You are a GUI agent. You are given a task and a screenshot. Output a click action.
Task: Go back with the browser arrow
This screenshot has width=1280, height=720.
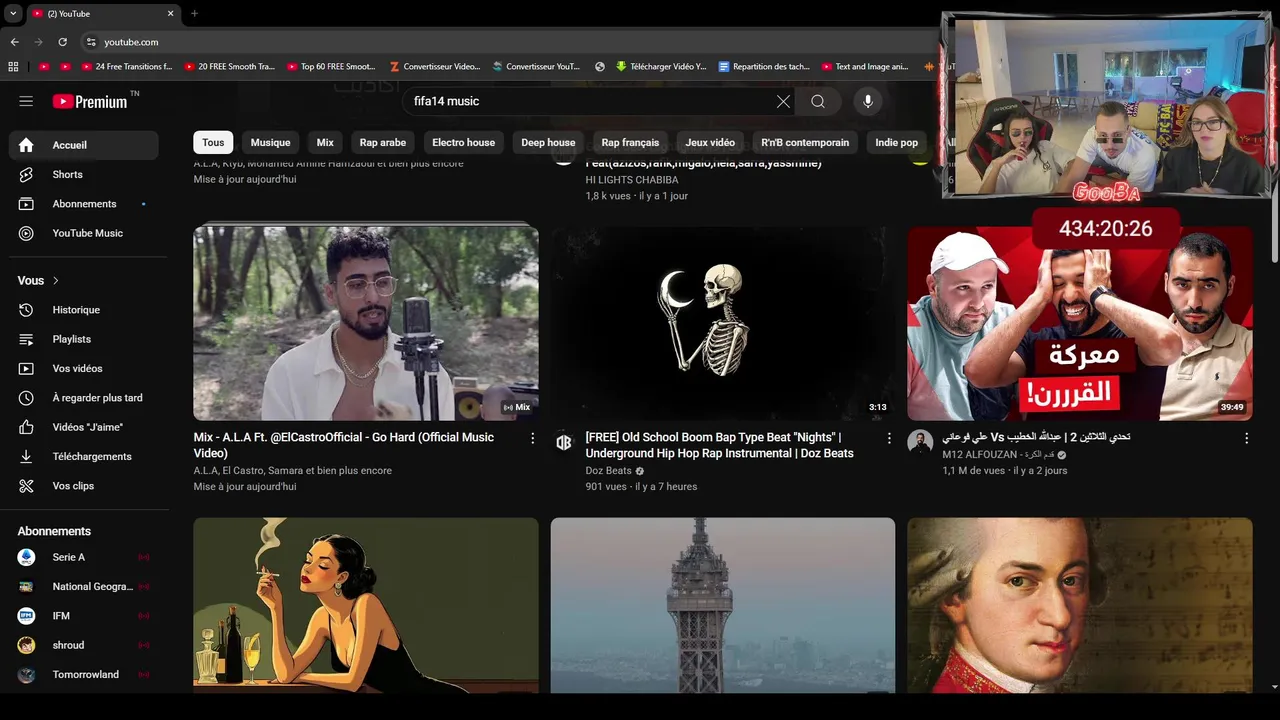click(x=14, y=42)
